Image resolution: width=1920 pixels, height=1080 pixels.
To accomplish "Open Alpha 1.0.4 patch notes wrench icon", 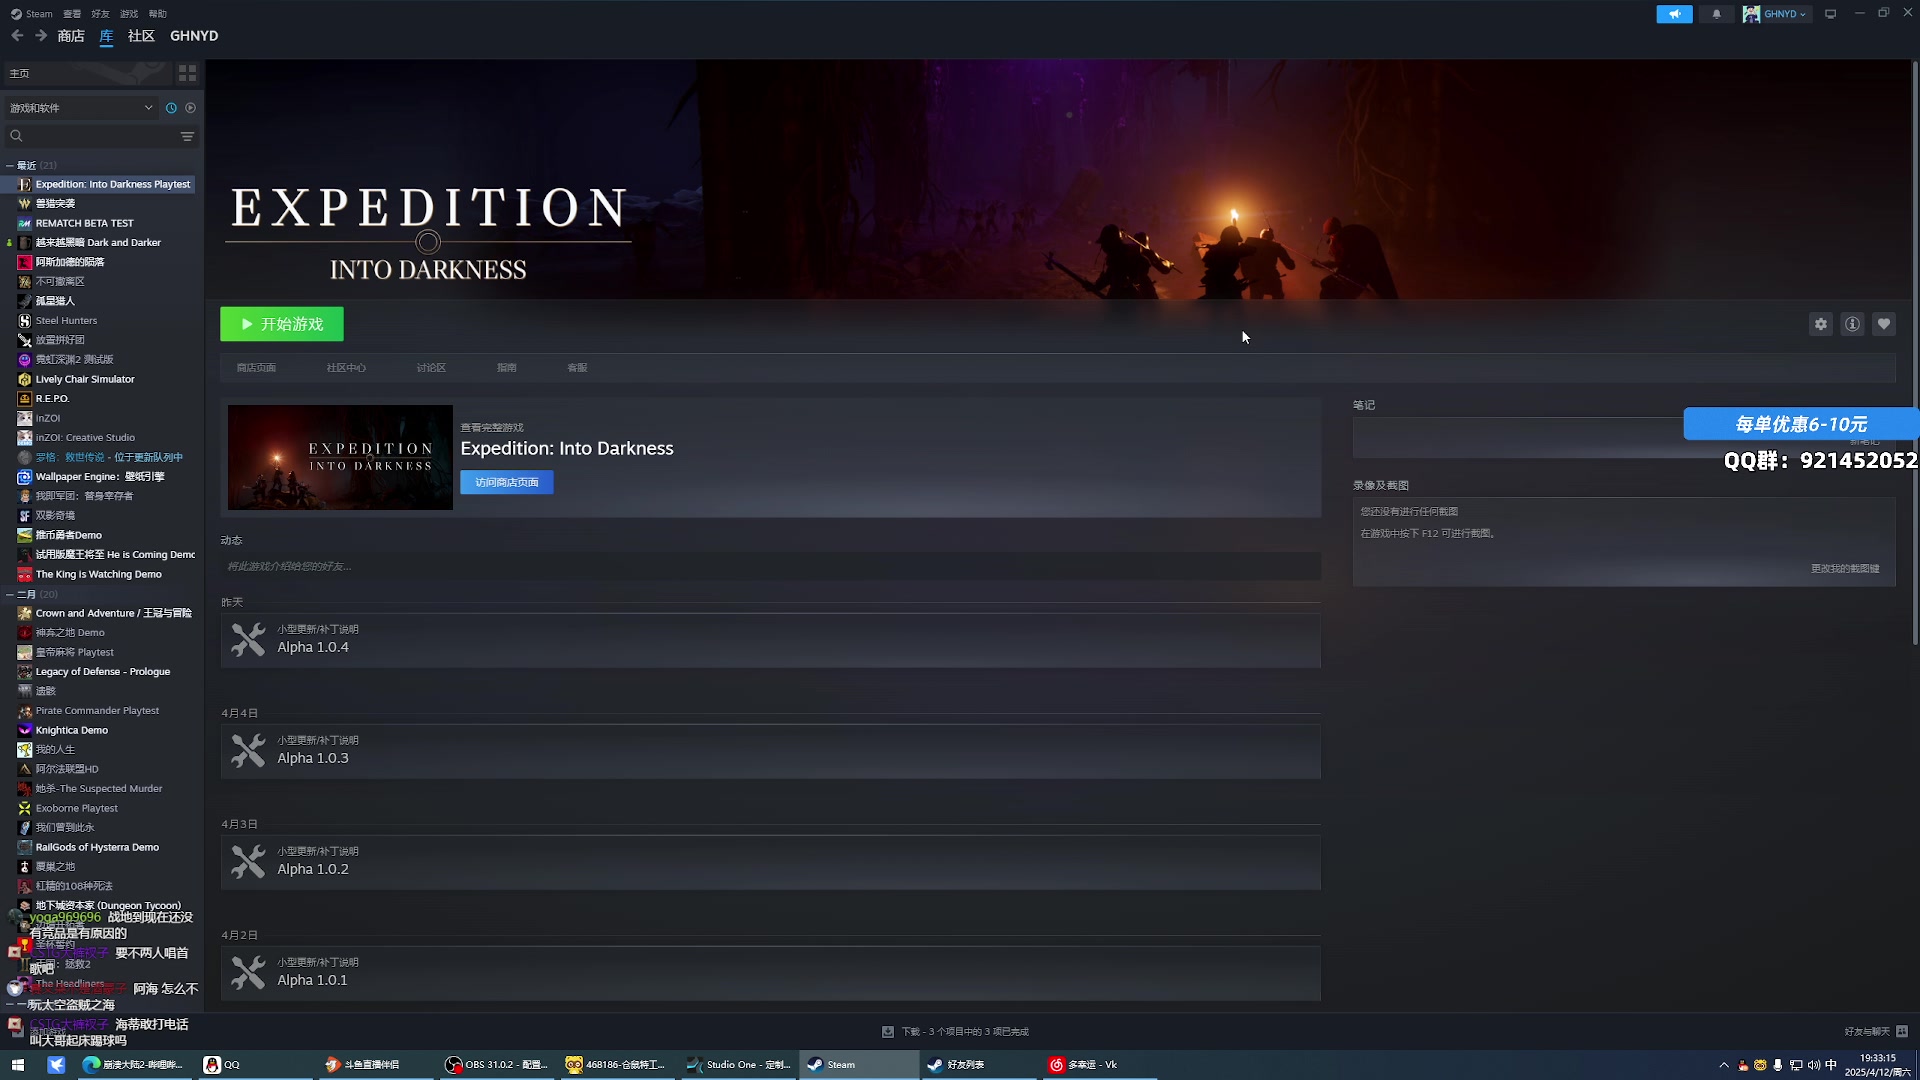I will [x=248, y=639].
